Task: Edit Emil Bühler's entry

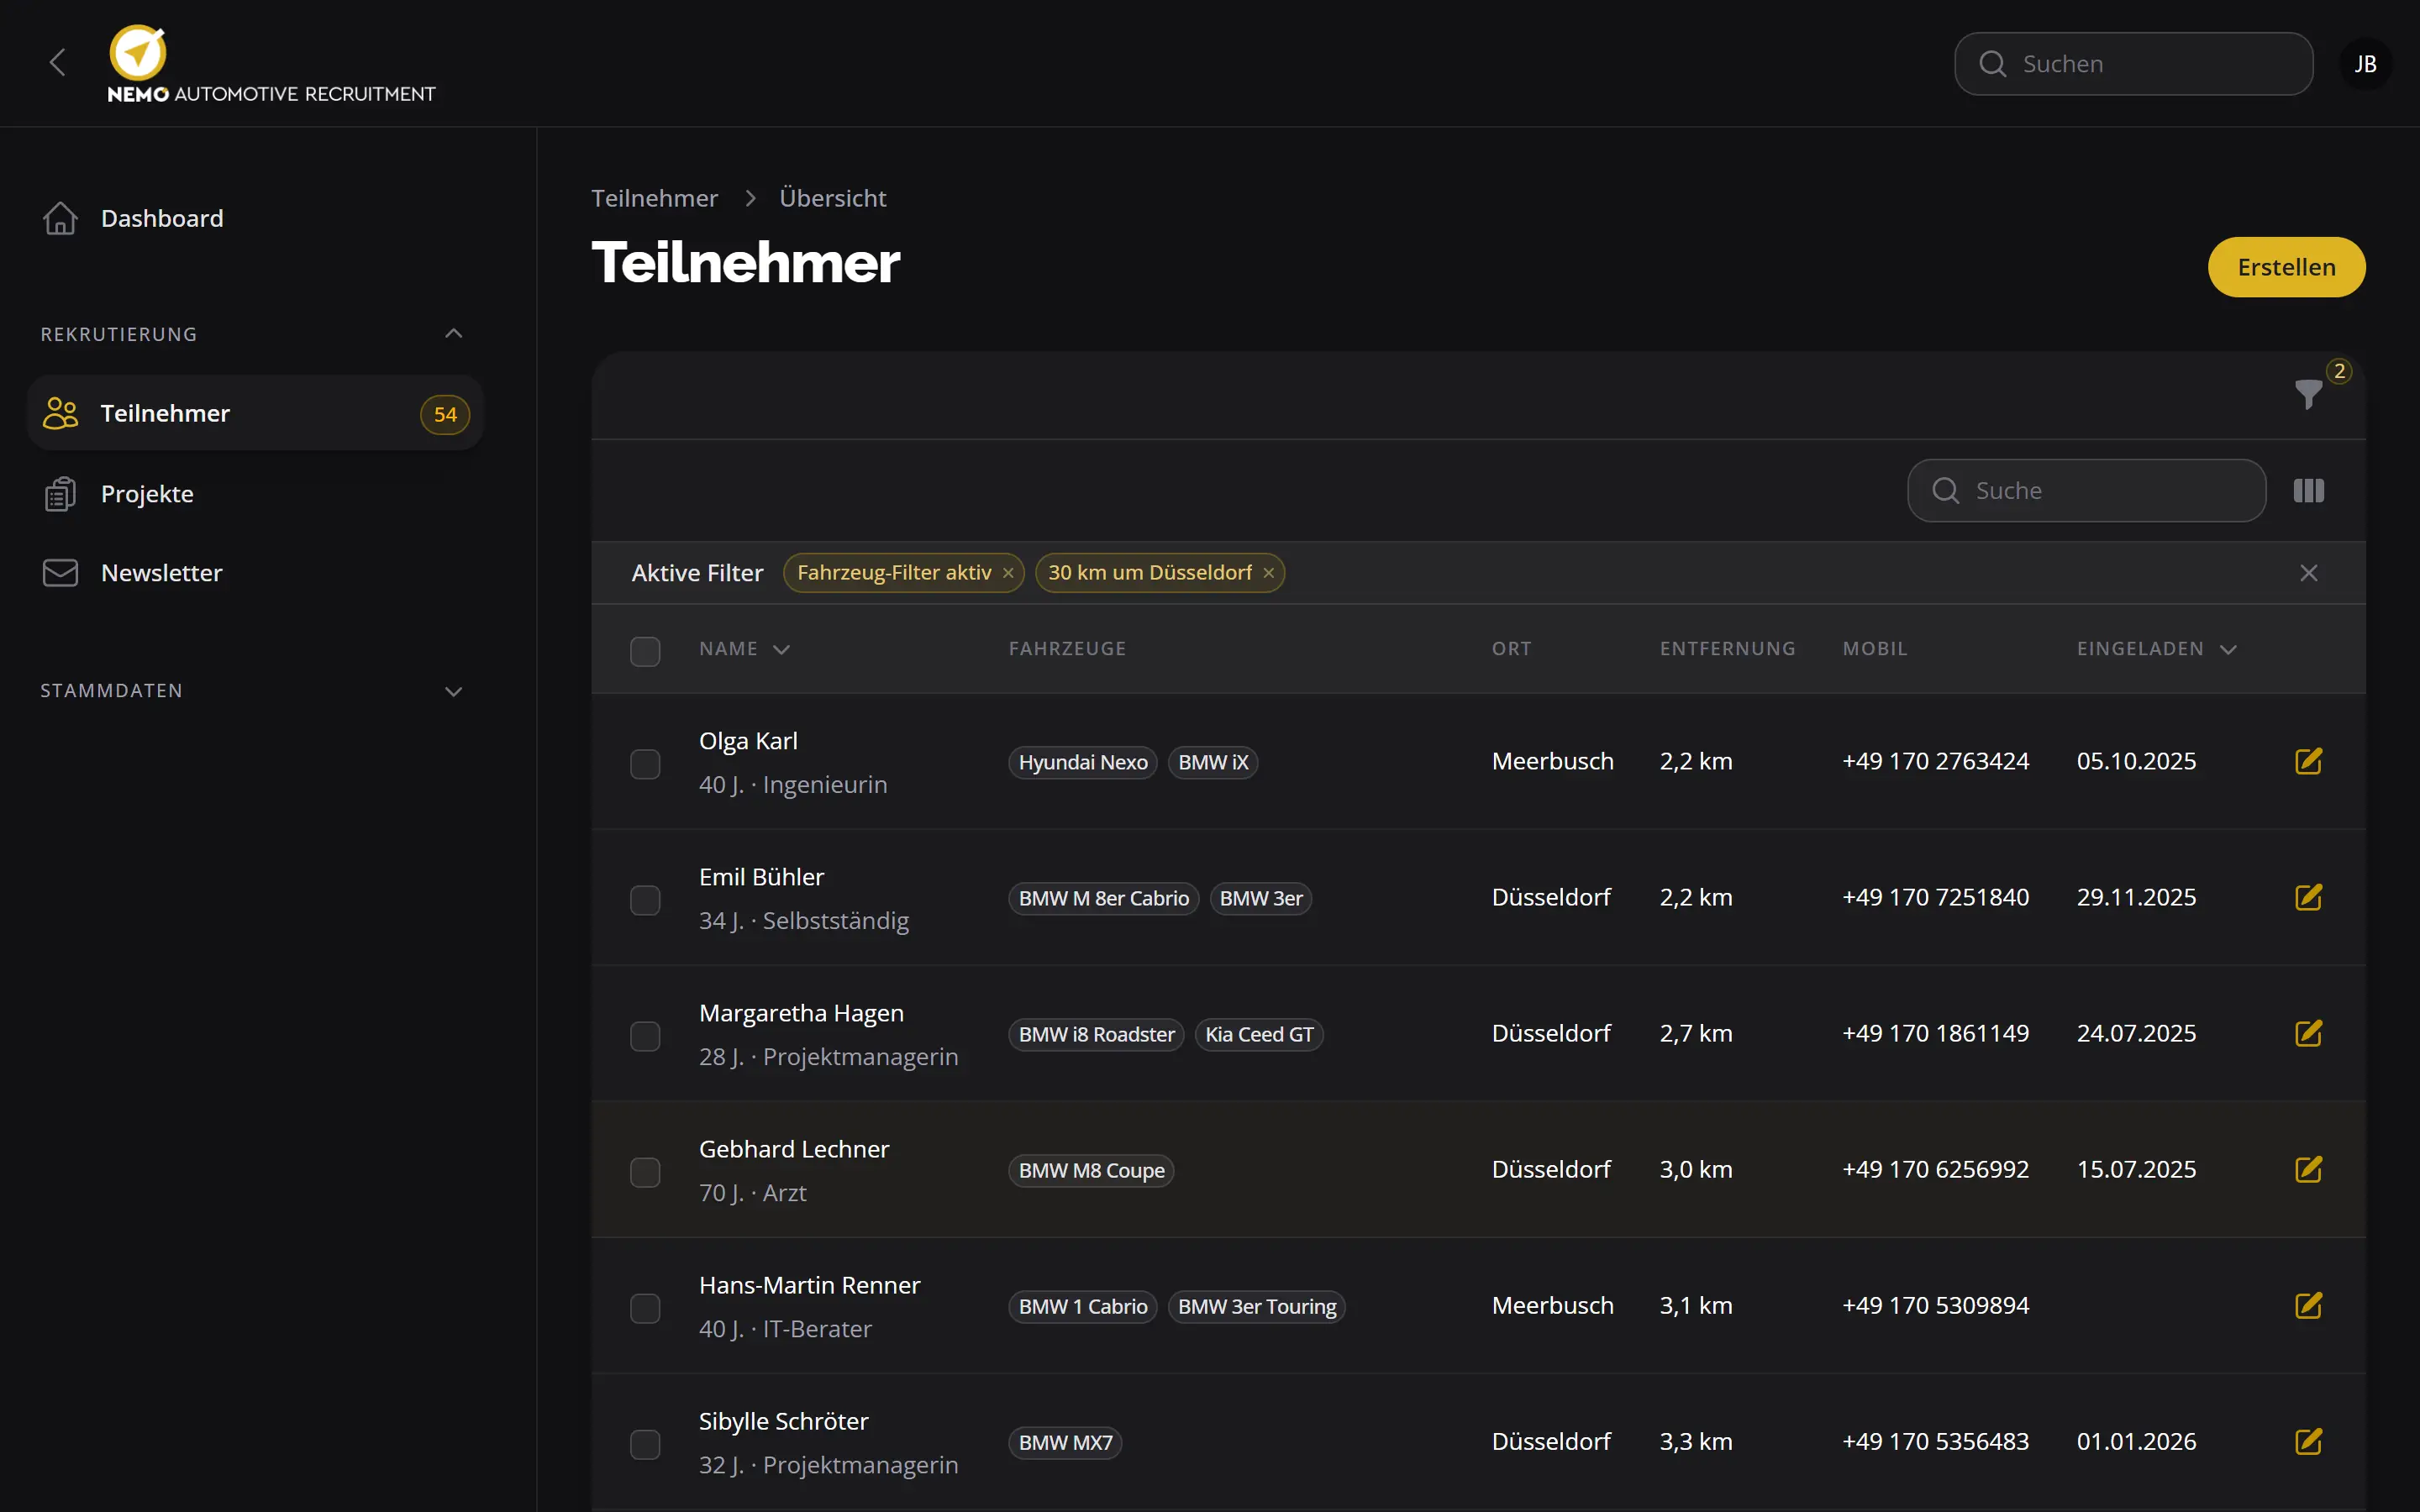Action: tap(2308, 897)
